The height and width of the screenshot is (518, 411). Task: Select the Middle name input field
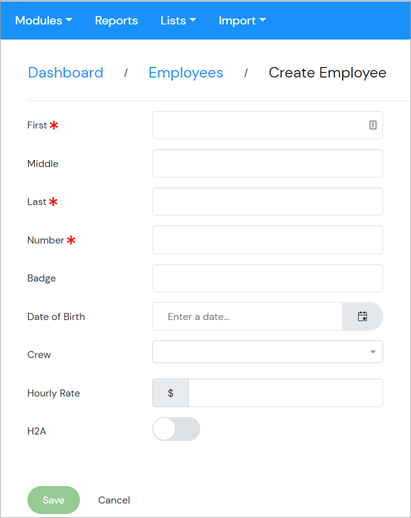click(x=267, y=163)
